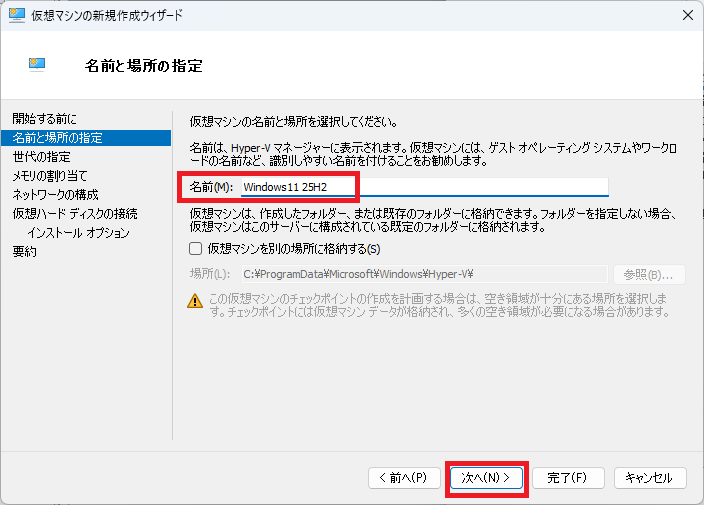Click the yellow warning triangle icon

pos(195,301)
